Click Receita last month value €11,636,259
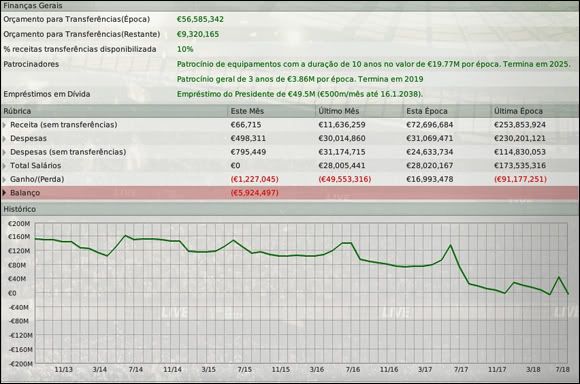Image resolution: width=580 pixels, height=384 pixels. (x=342, y=125)
